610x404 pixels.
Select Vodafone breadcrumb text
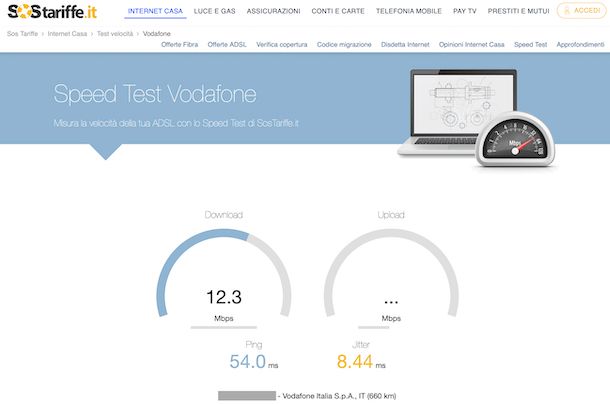click(157, 34)
